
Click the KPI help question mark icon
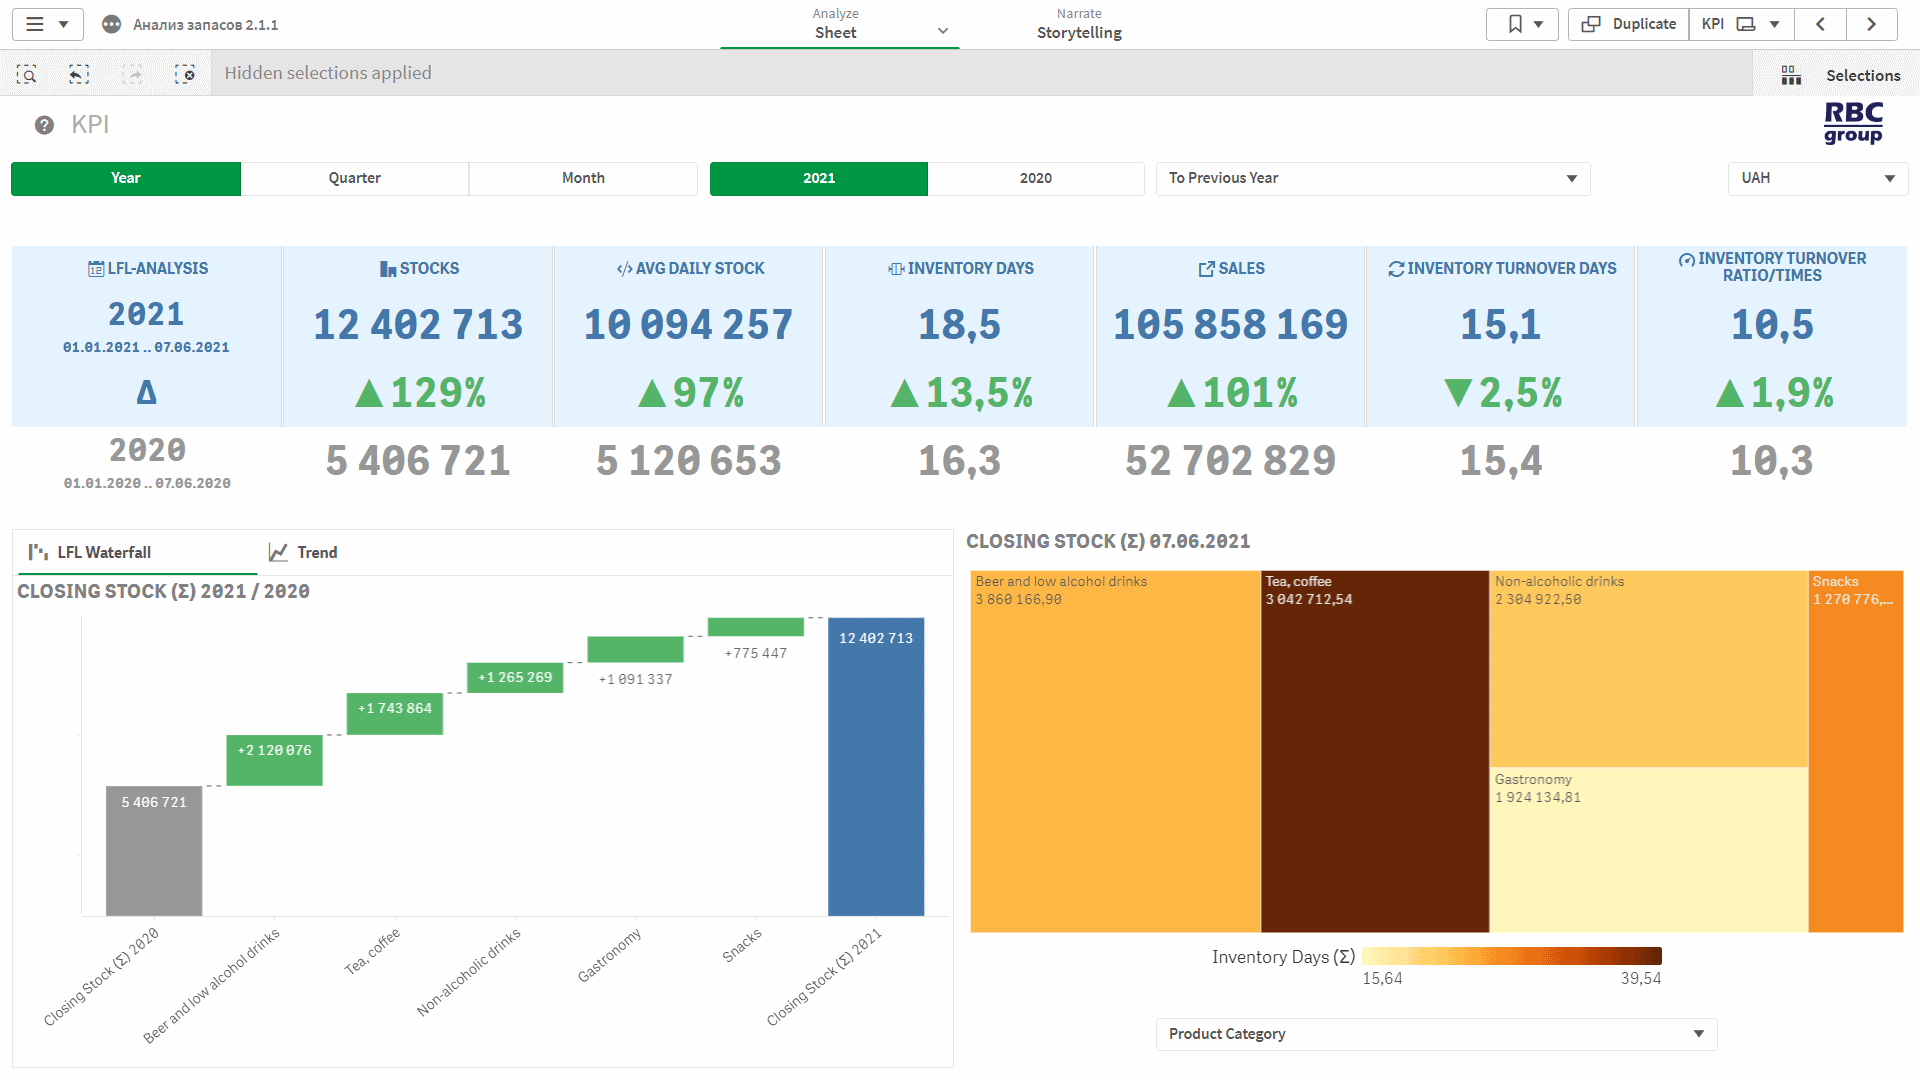point(43,124)
